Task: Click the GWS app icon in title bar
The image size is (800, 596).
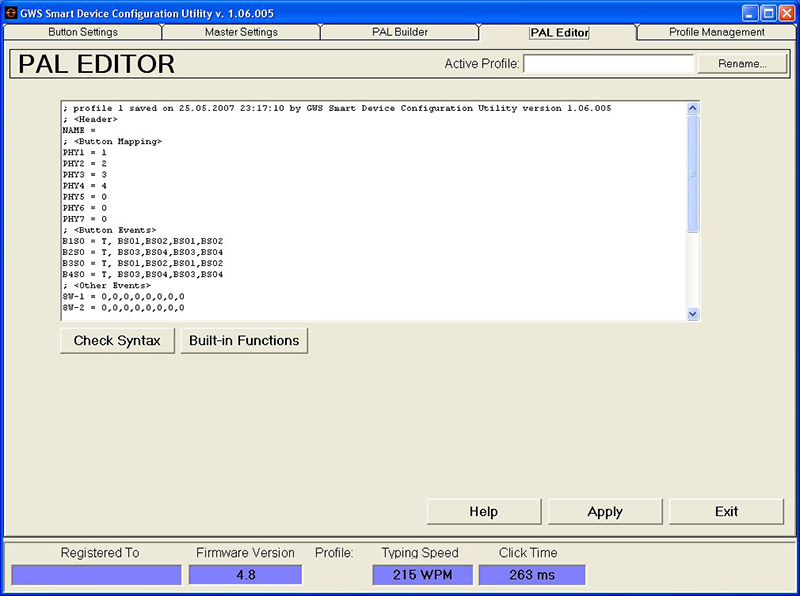Action: pos(11,13)
